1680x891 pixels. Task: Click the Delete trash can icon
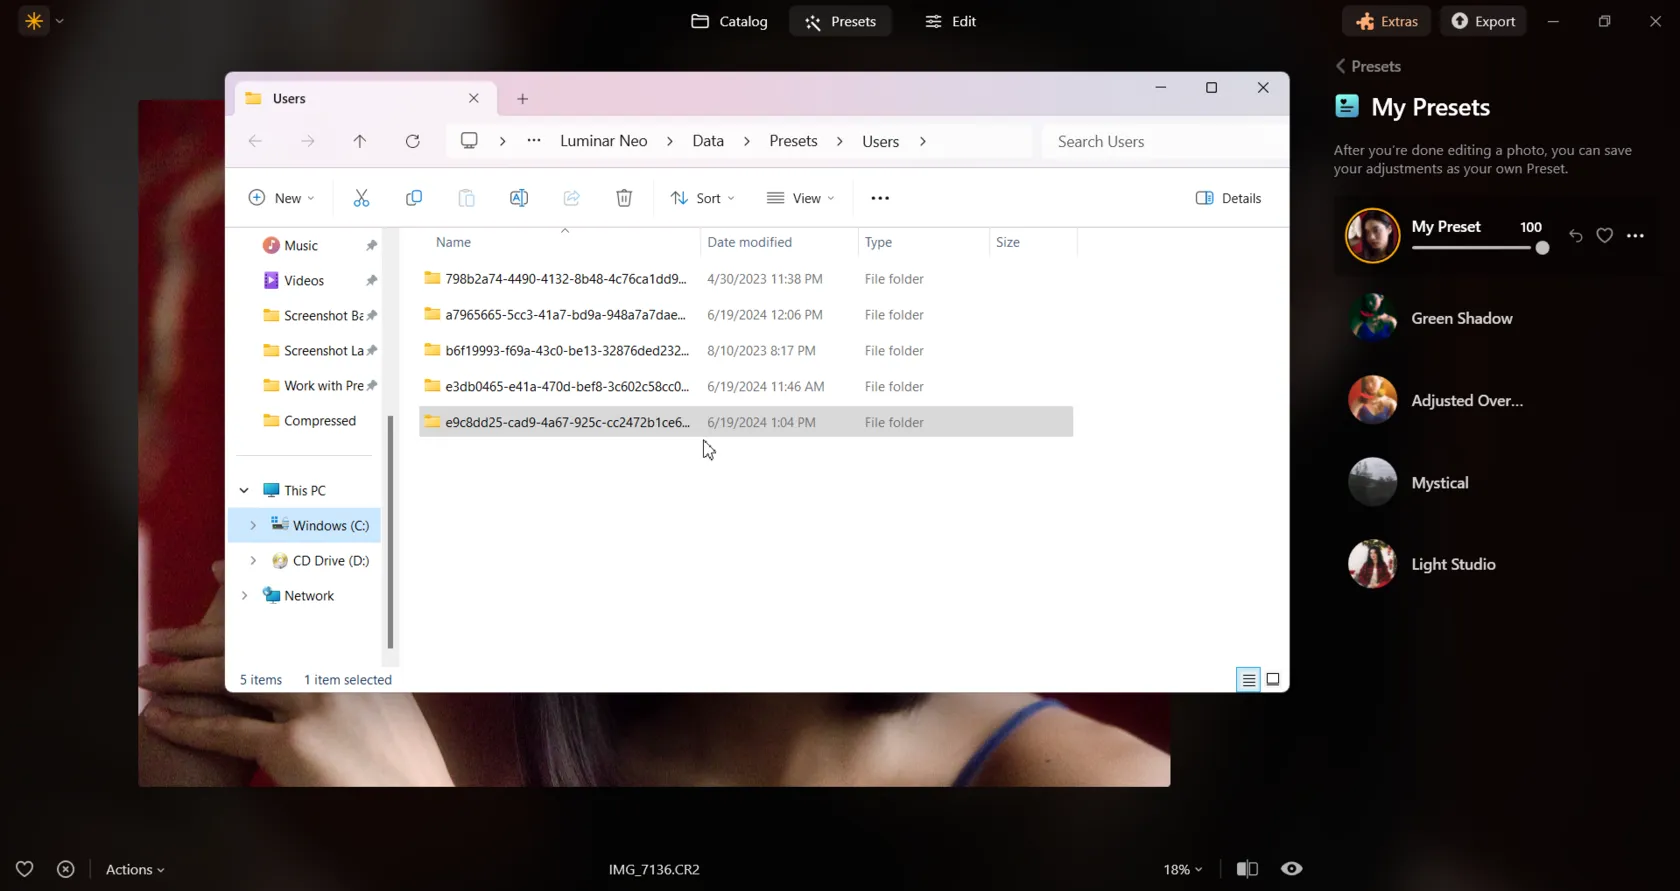coord(624,198)
